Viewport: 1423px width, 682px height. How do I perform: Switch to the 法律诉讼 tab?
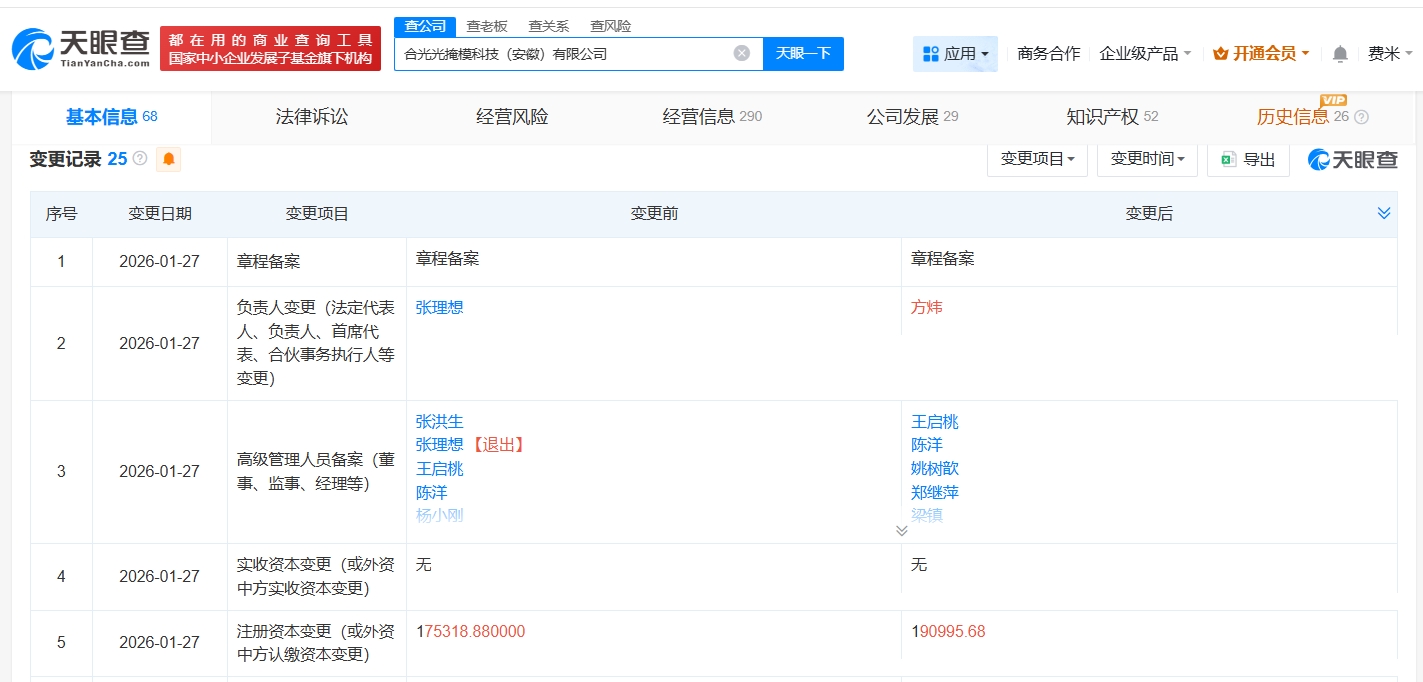coord(312,117)
